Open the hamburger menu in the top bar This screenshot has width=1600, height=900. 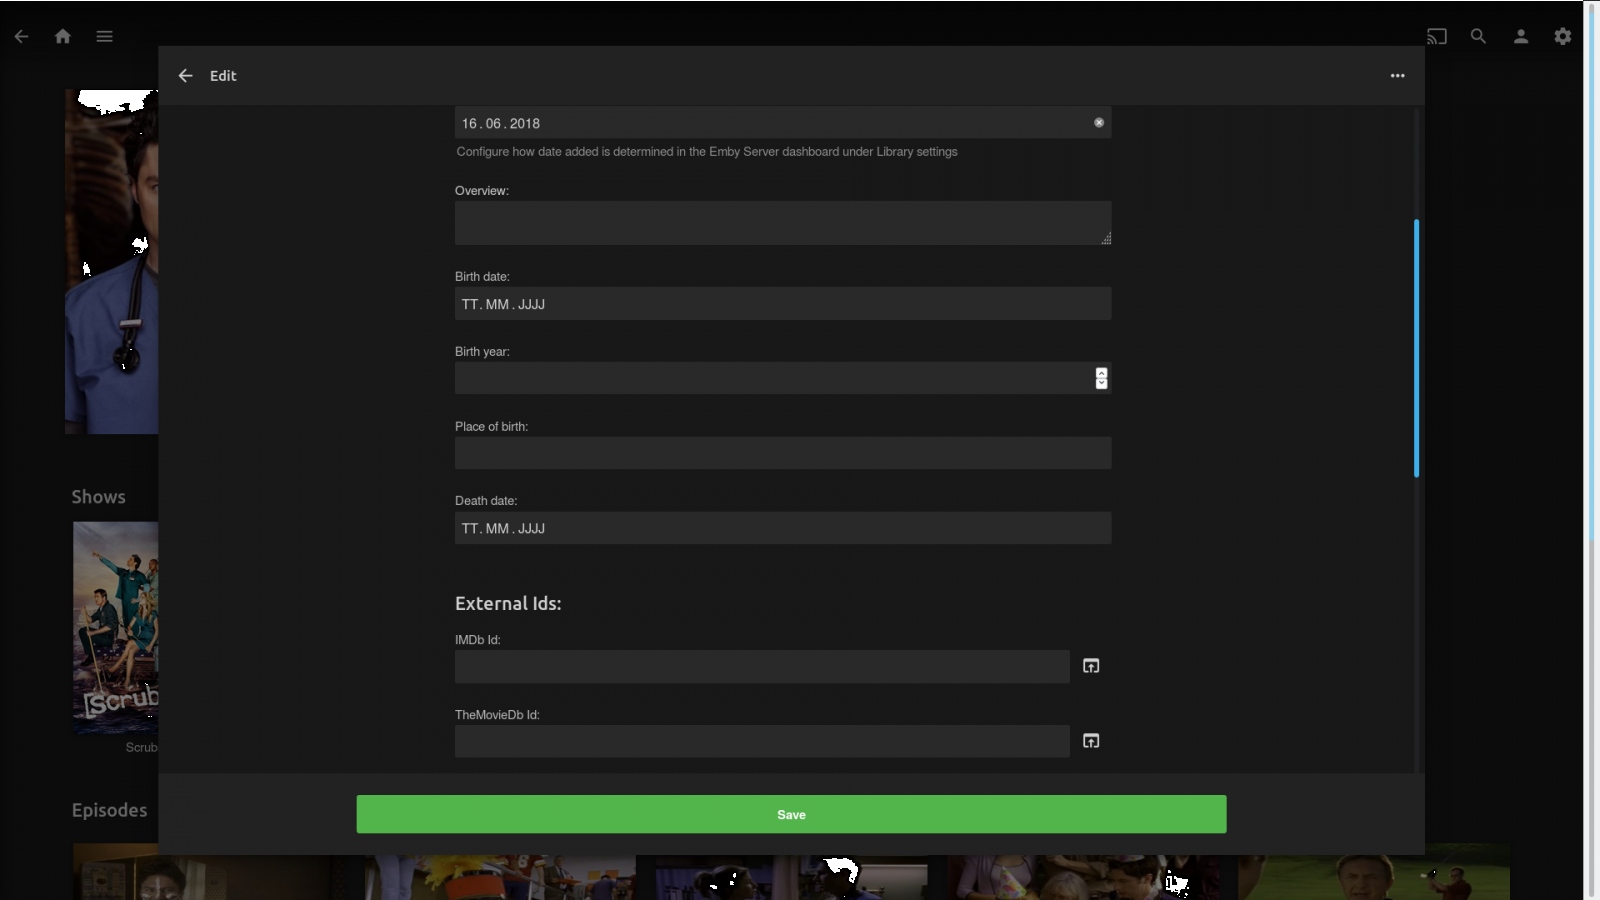coord(104,36)
